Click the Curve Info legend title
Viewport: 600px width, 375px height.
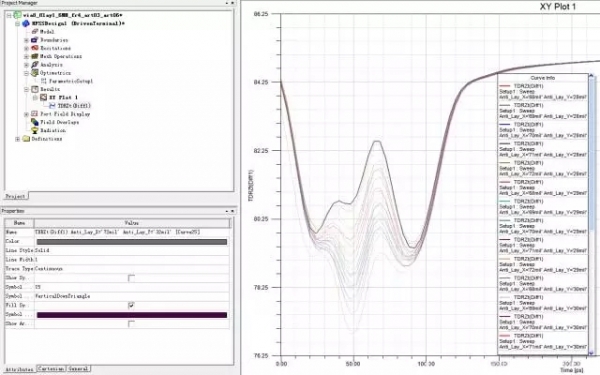tap(543, 78)
